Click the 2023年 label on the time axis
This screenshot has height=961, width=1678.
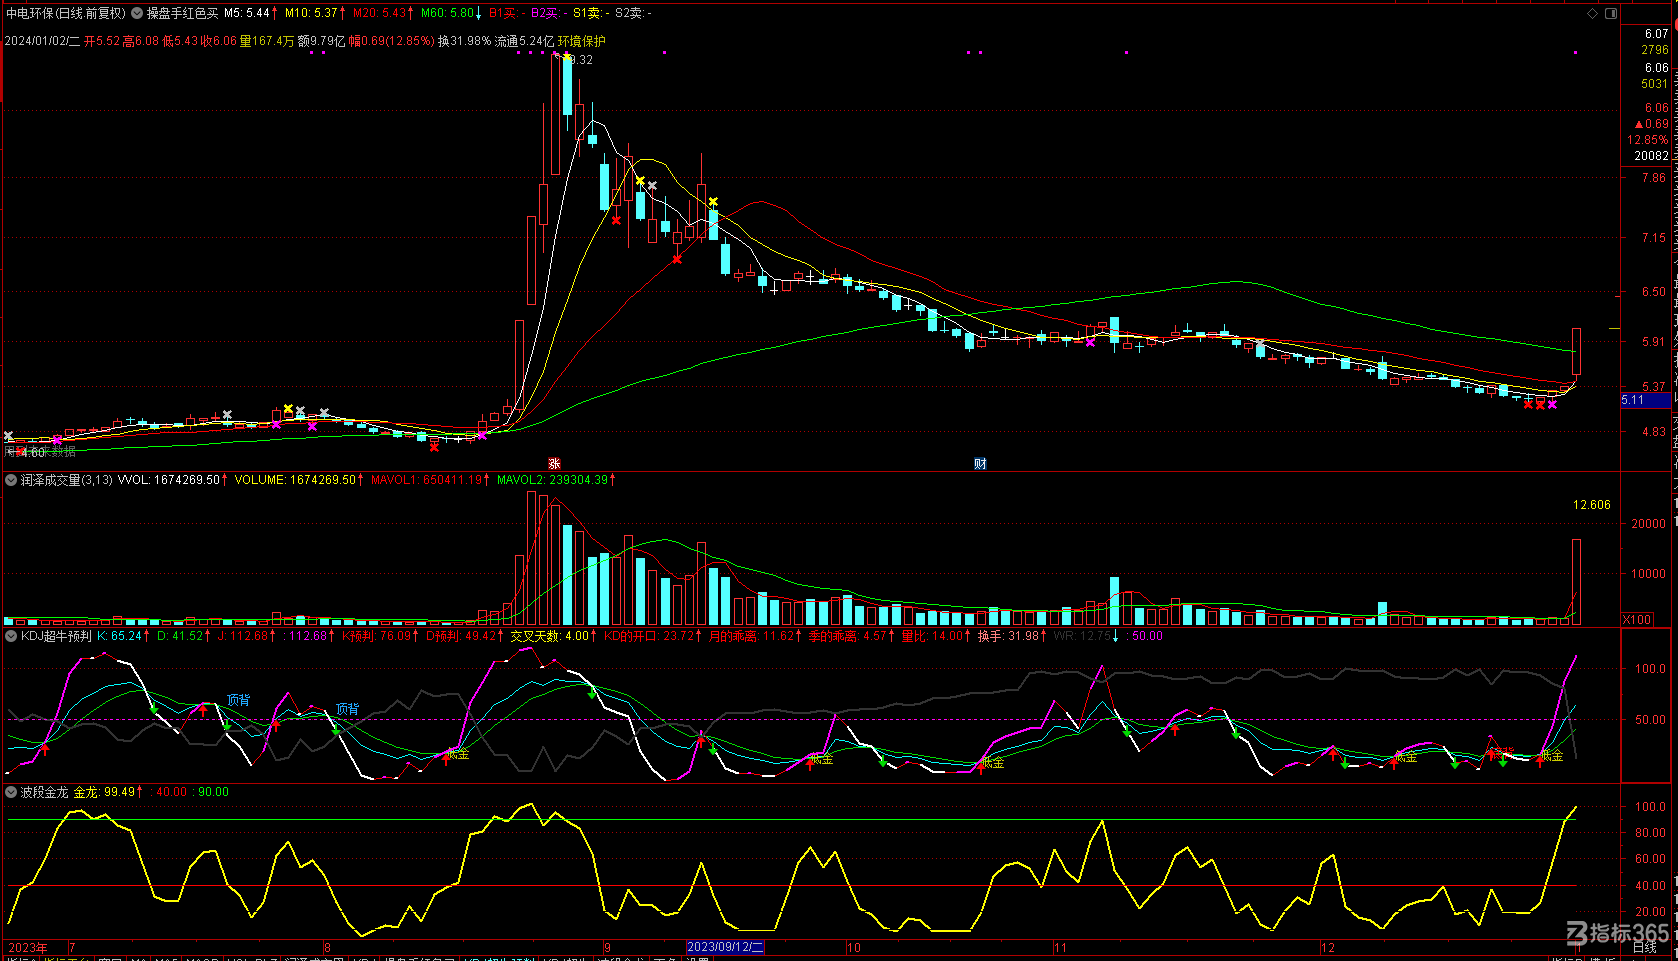[x=28, y=948]
